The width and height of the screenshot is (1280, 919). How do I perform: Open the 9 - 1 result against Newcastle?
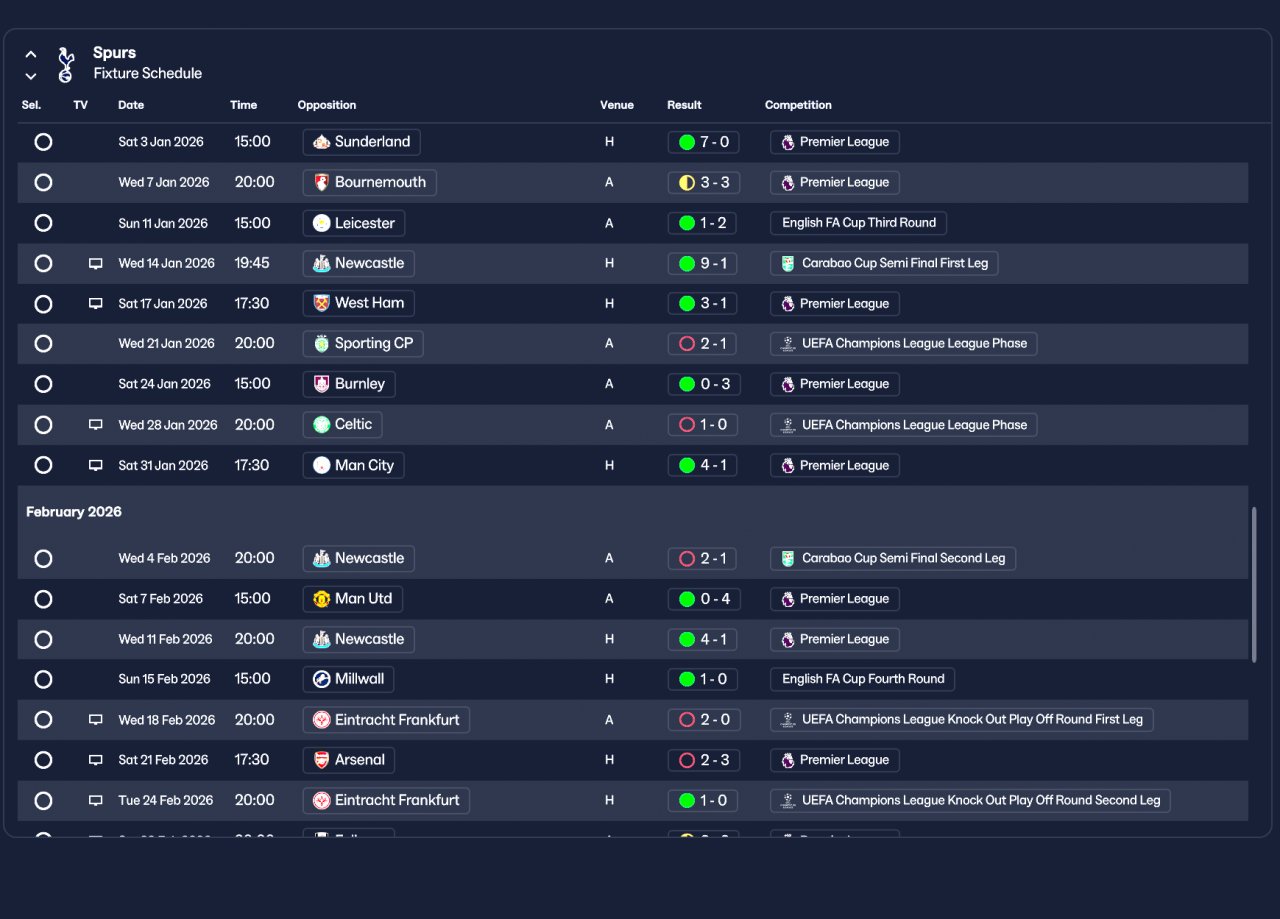pos(704,264)
